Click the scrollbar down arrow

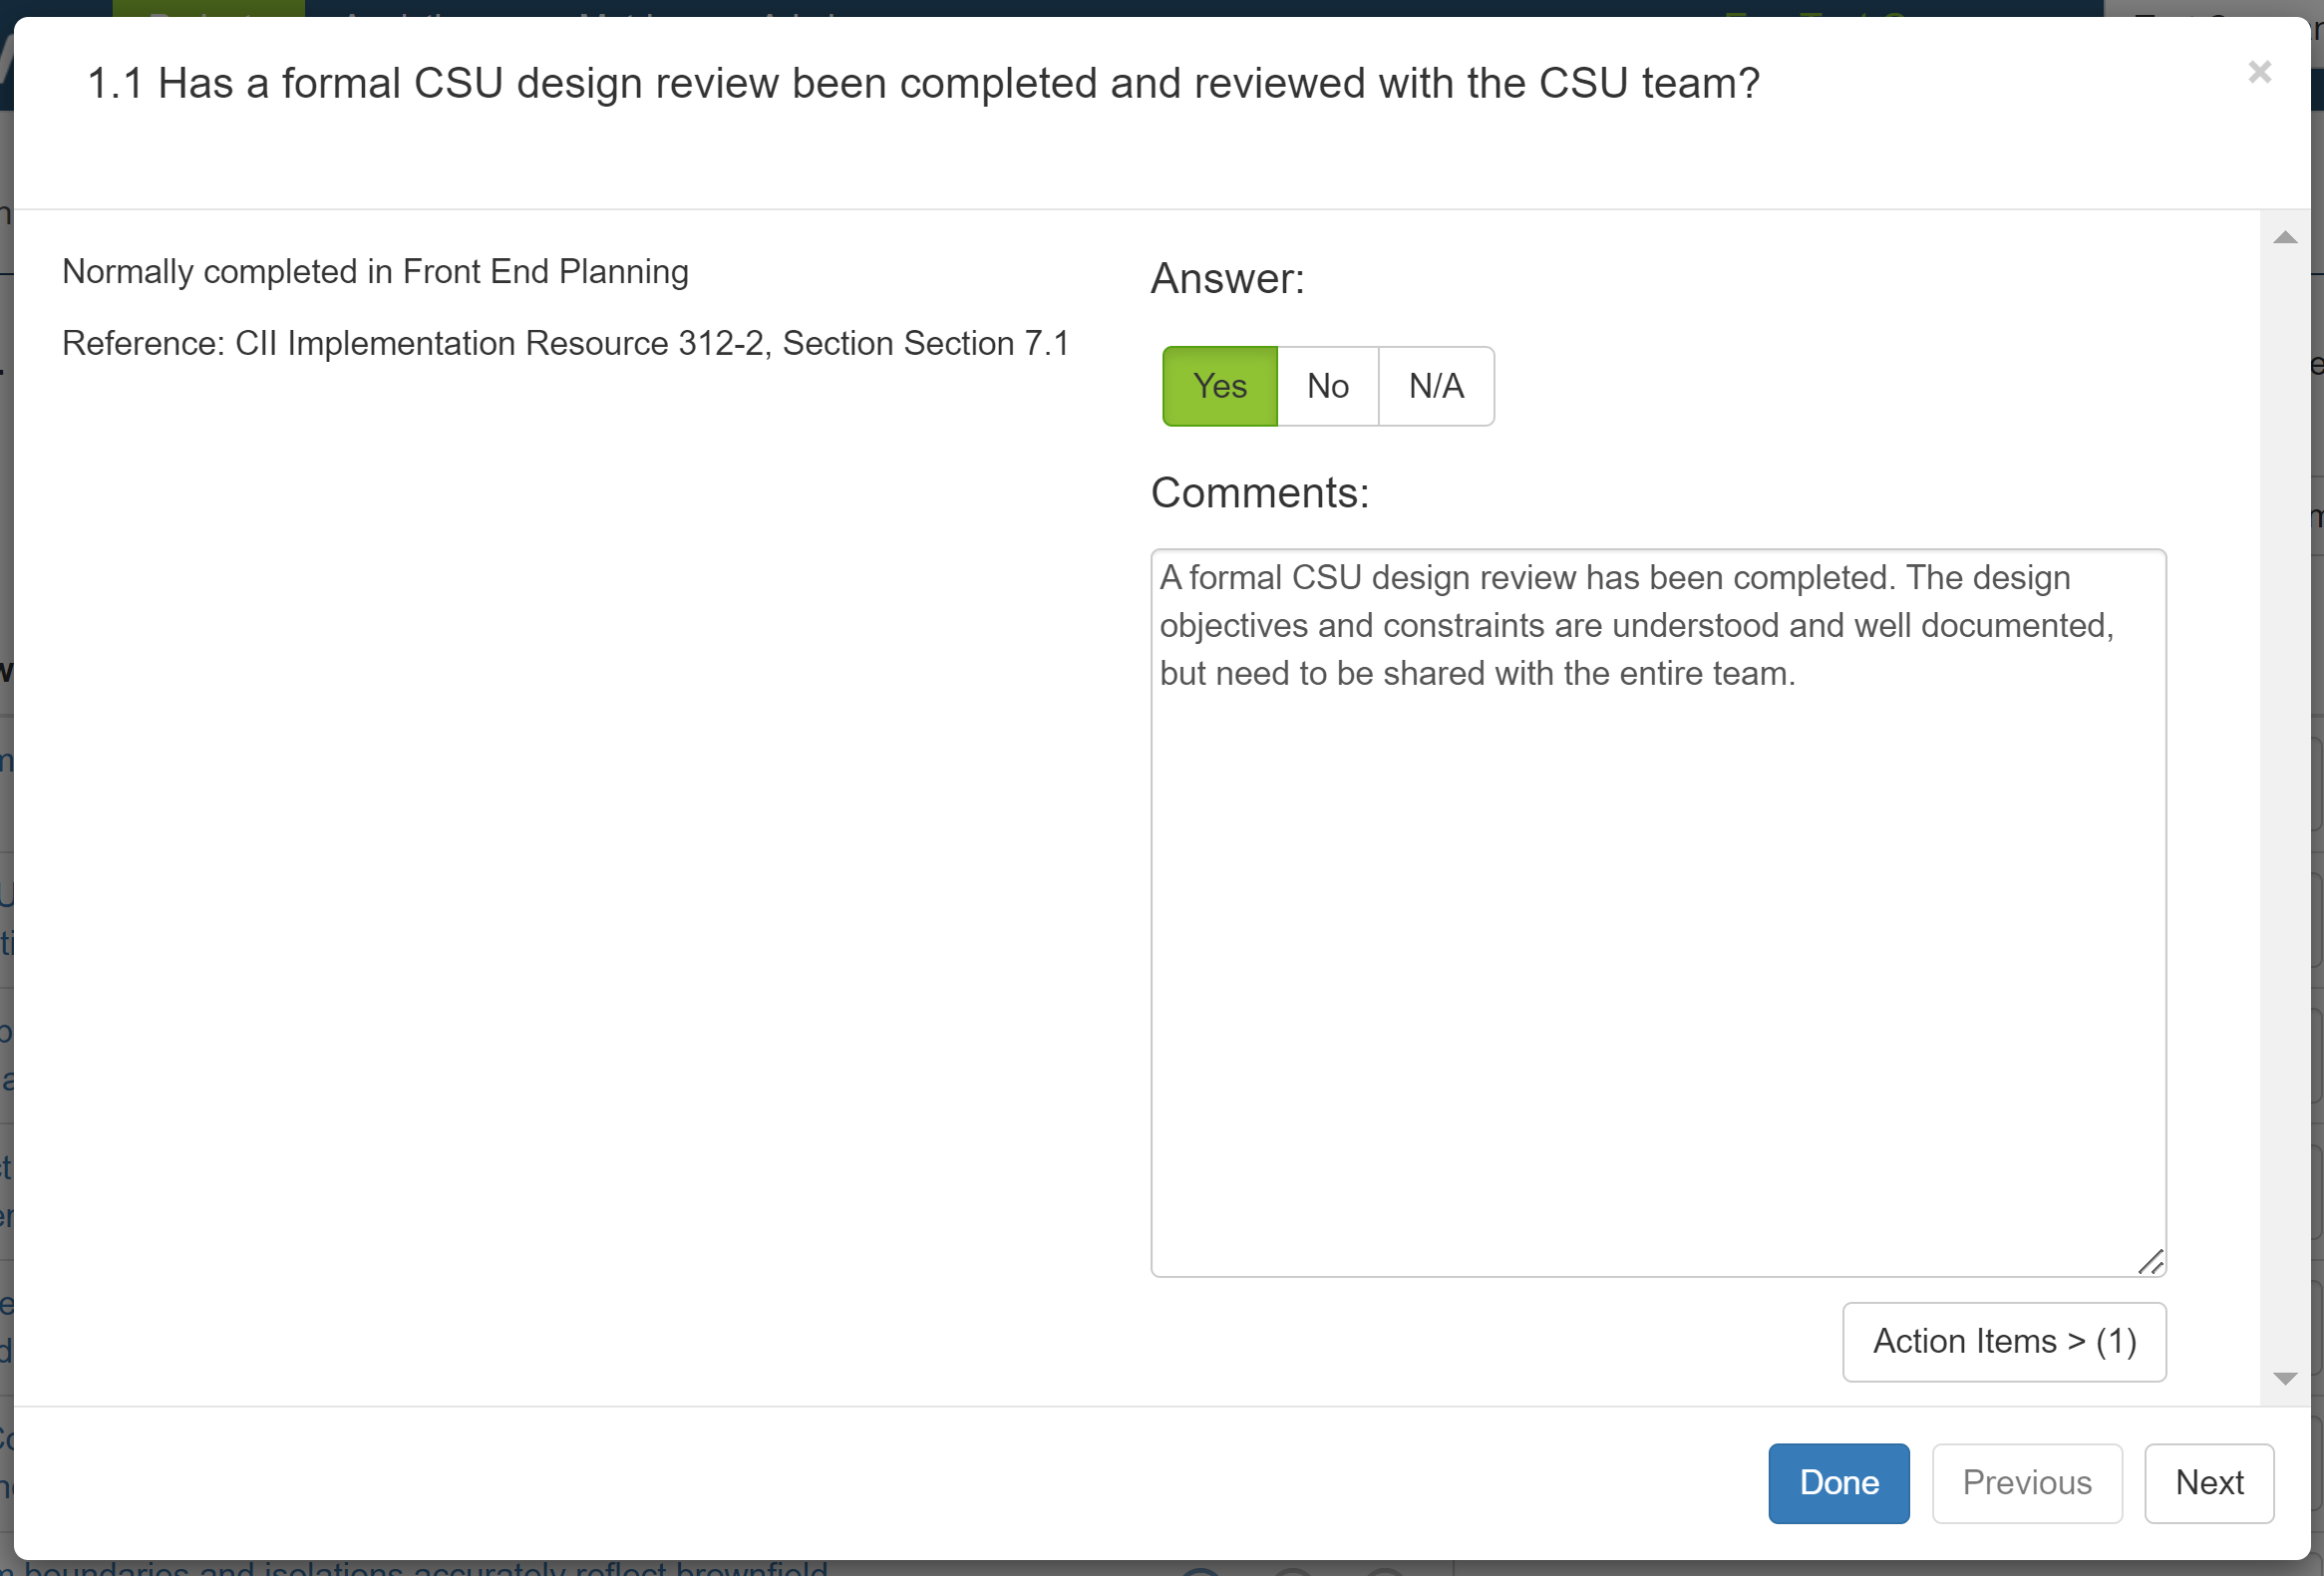[2284, 1378]
